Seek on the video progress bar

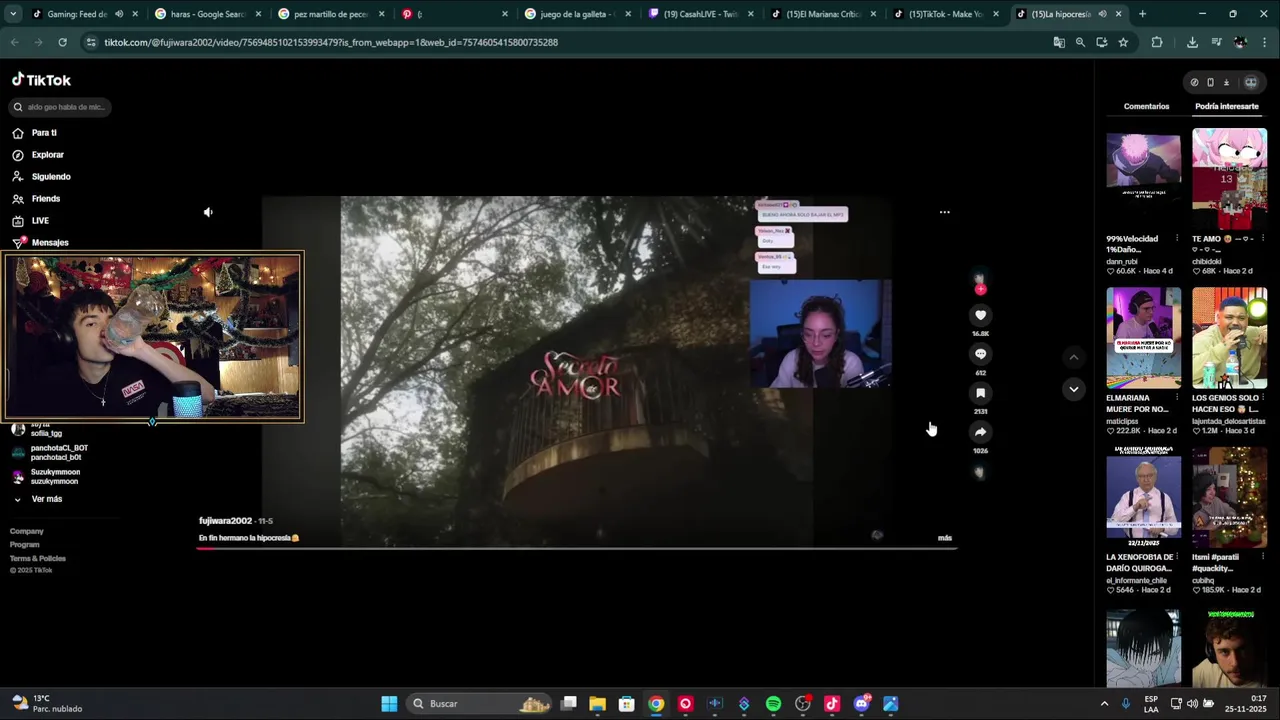coord(576,548)
